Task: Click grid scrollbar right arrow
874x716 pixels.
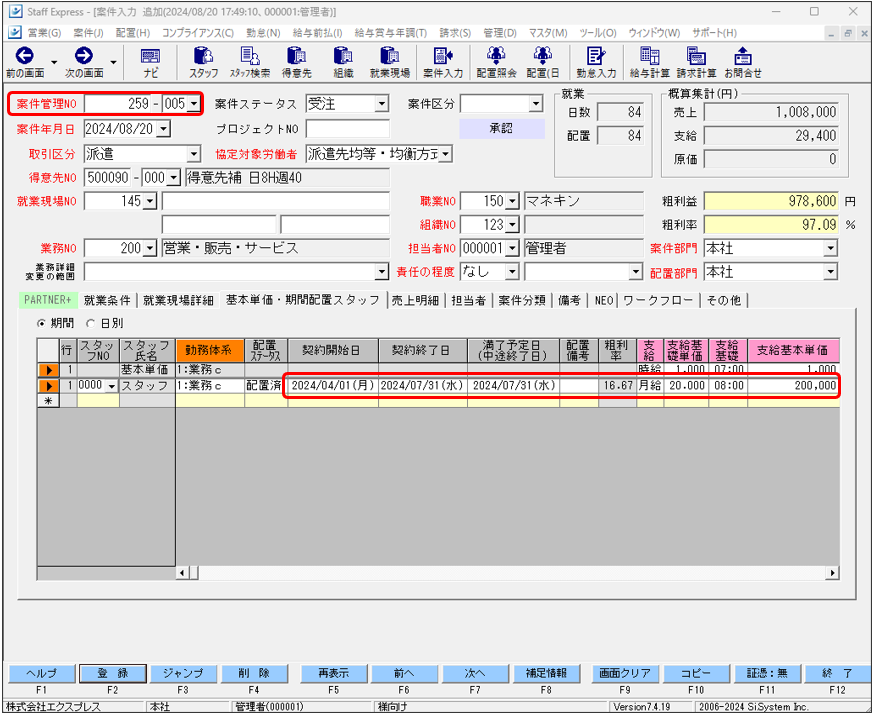Action: point(832,573)
